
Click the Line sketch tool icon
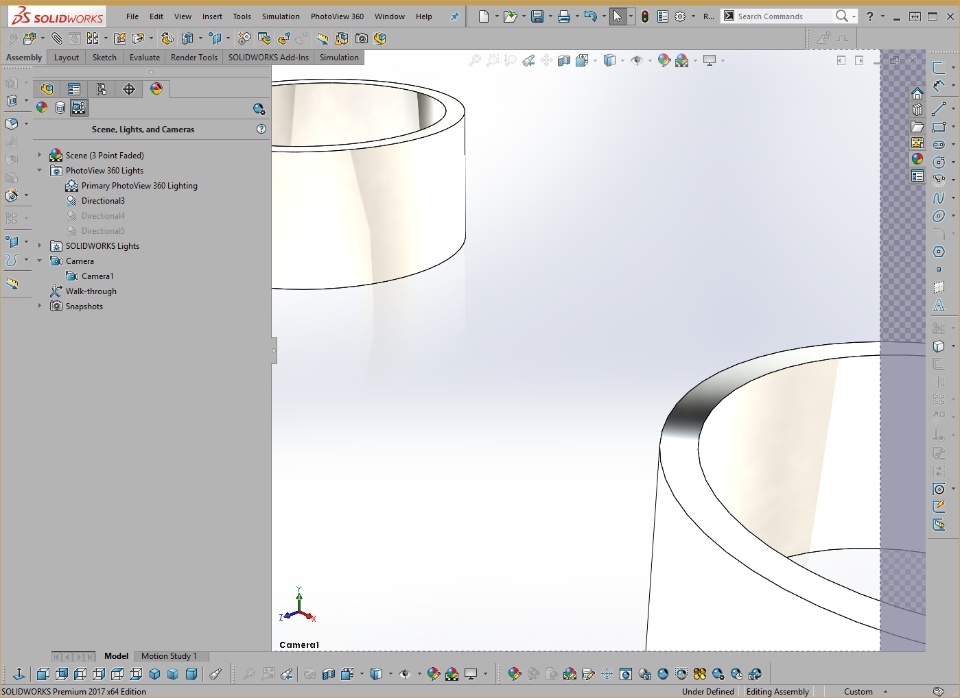tap(939, 109)
